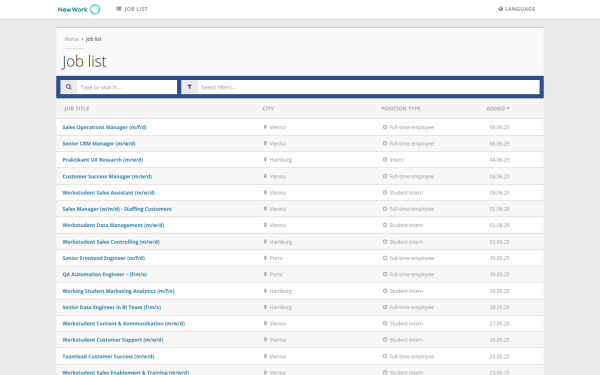
Task: Open Senior Frontend Engineer (m/f/d) job
Action: 104,258
